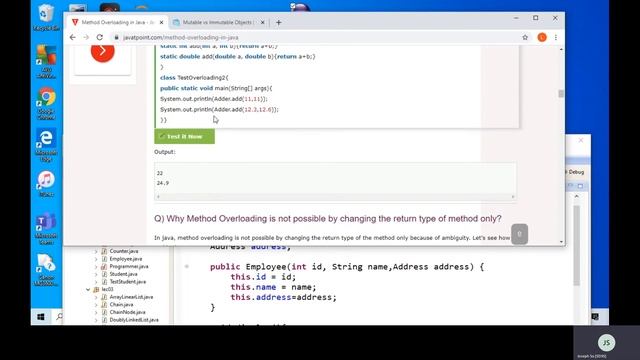640x360 pixels.
Task: Open the Chrome profile avatar
Action: 542,37
